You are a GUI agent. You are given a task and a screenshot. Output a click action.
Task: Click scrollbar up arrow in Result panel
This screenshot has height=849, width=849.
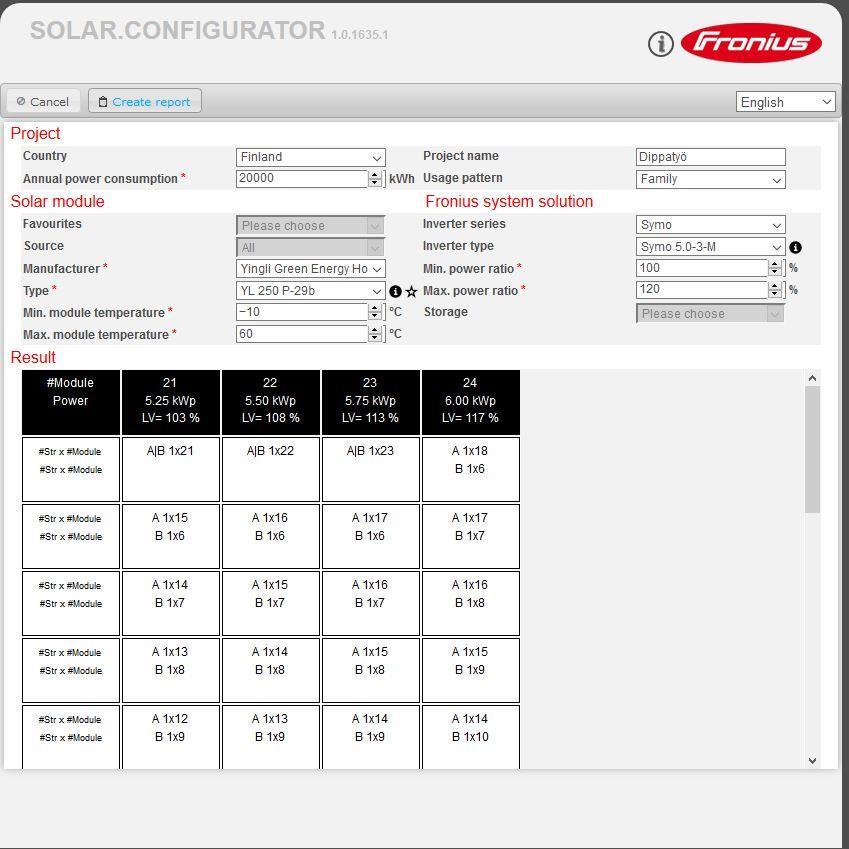(x=812, y=378)
